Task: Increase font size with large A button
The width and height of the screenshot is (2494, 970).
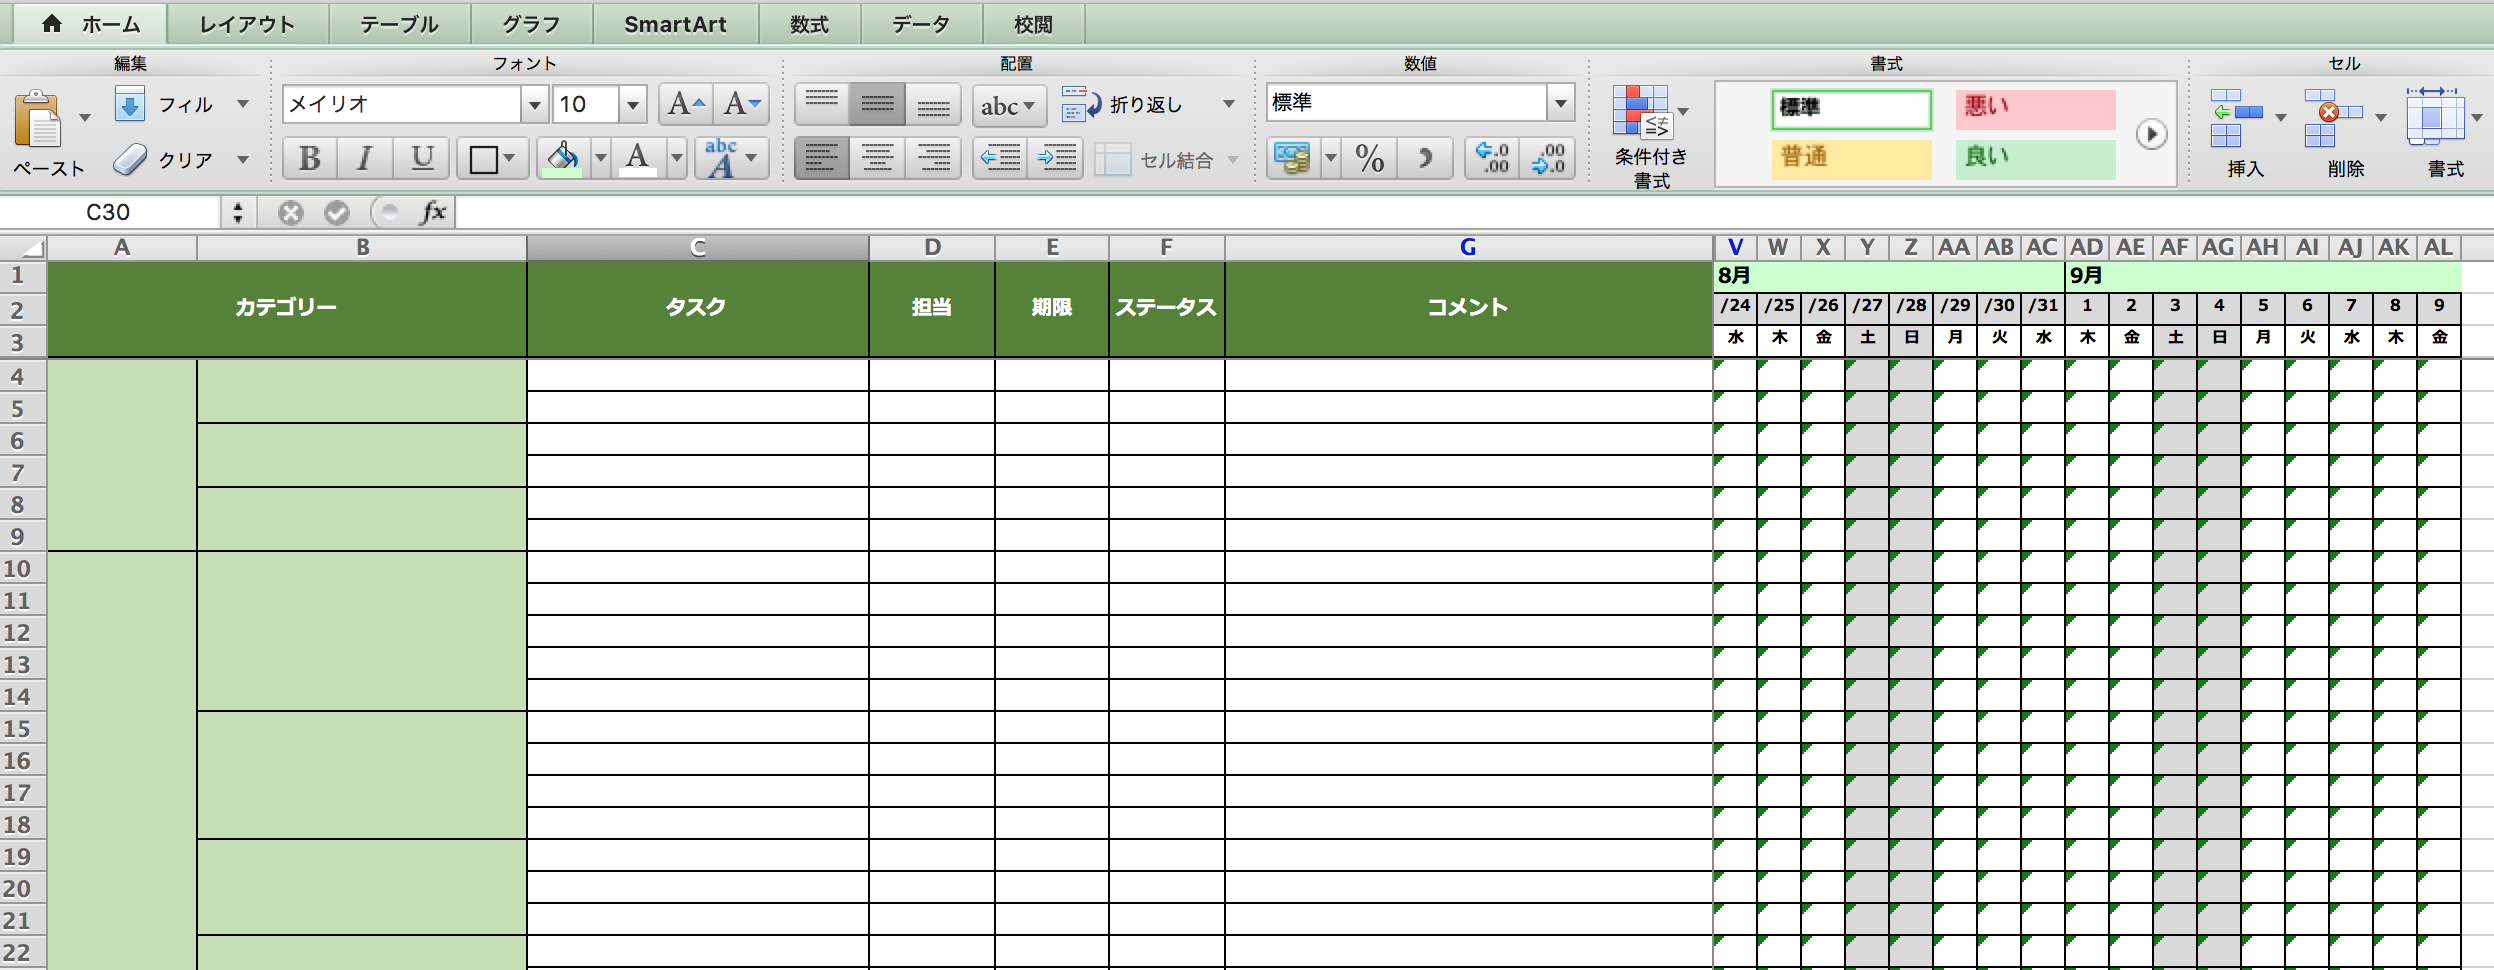Action: [686, 104]
